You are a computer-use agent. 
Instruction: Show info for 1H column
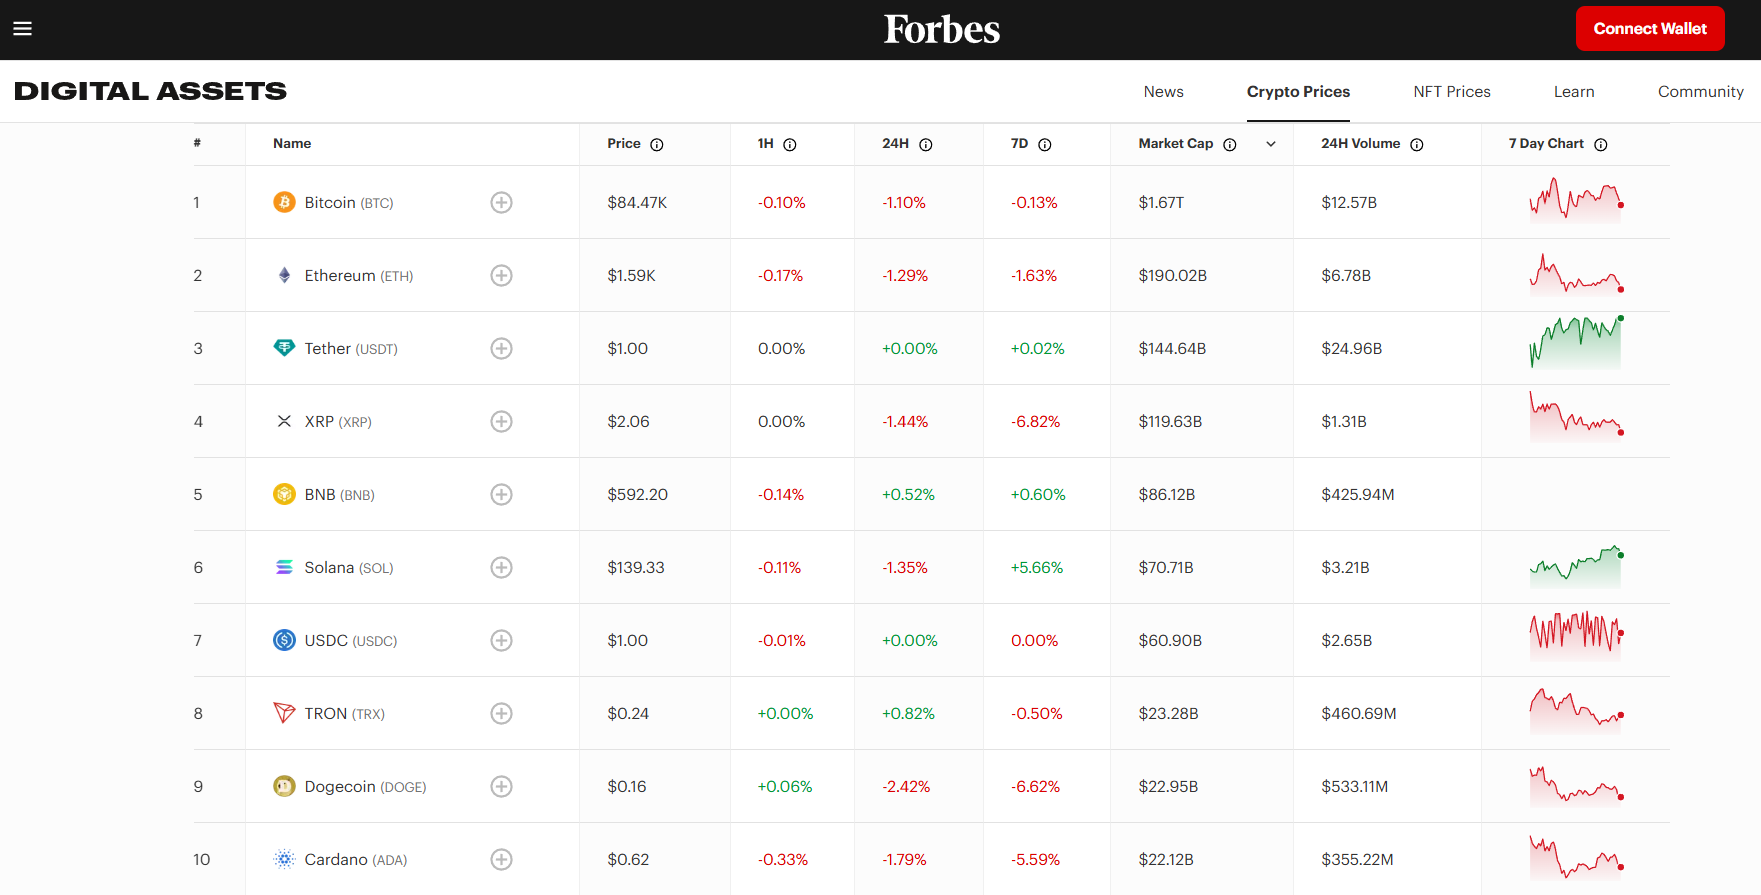point(790,145)
